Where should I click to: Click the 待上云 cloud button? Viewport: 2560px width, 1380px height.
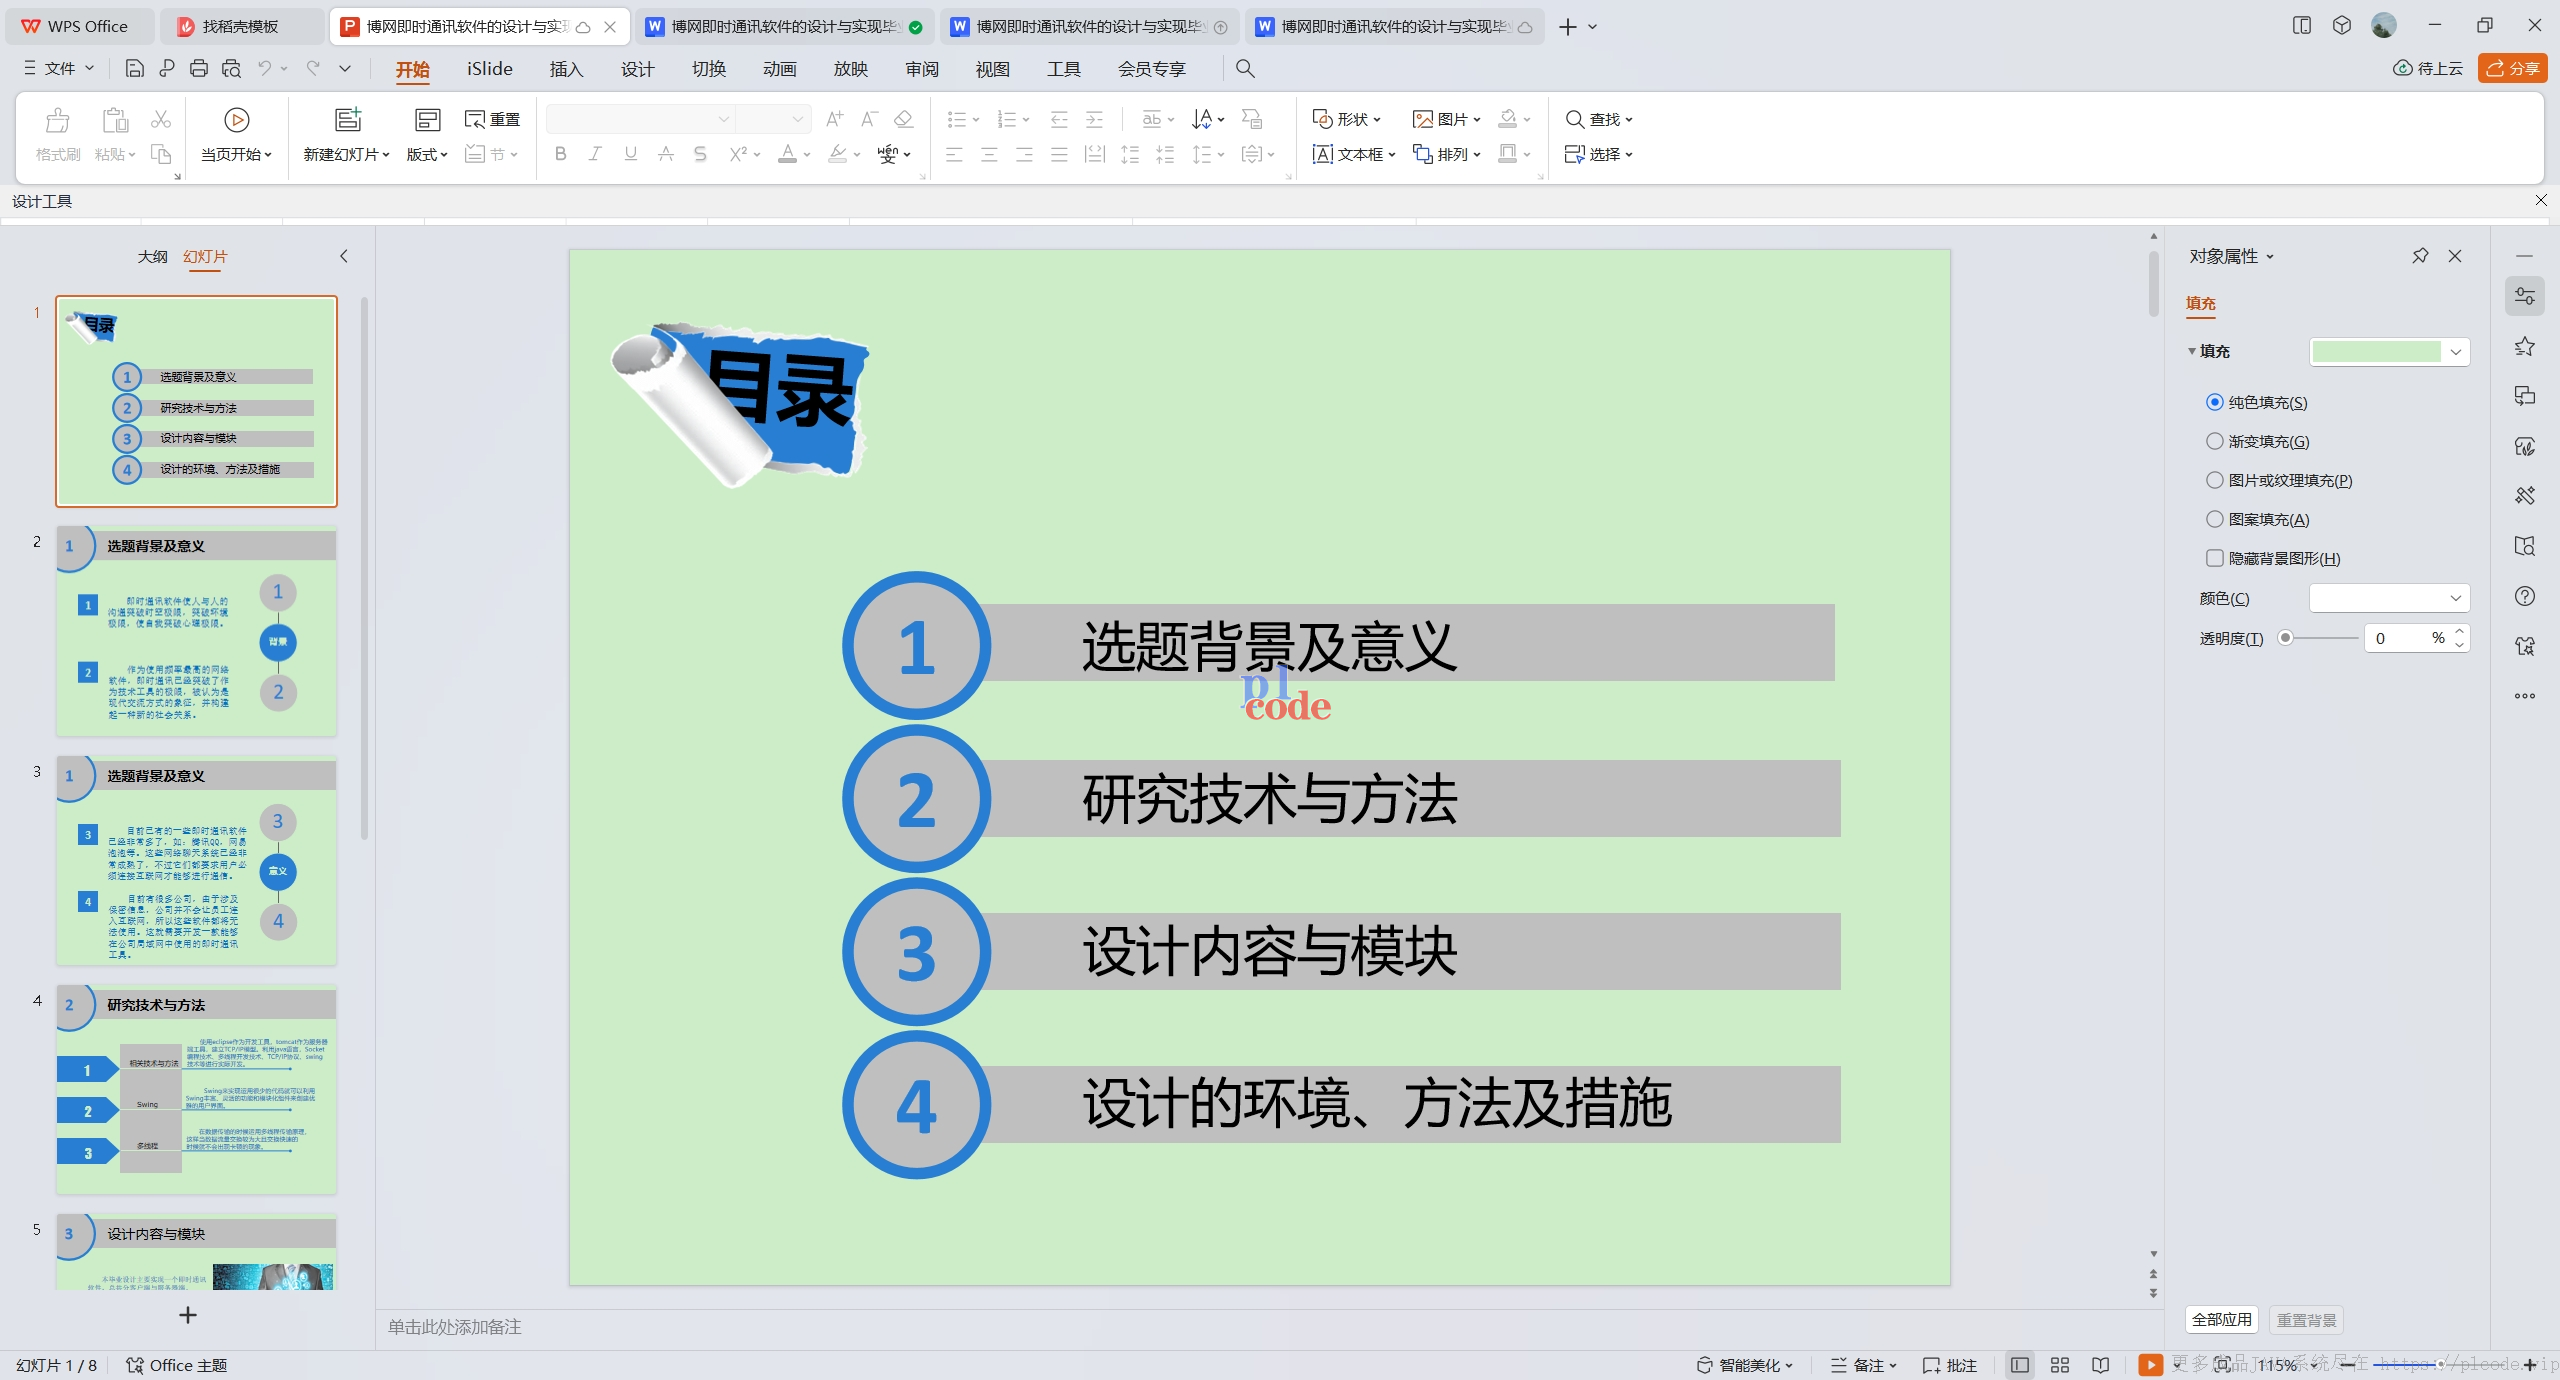coord(2428,68)
